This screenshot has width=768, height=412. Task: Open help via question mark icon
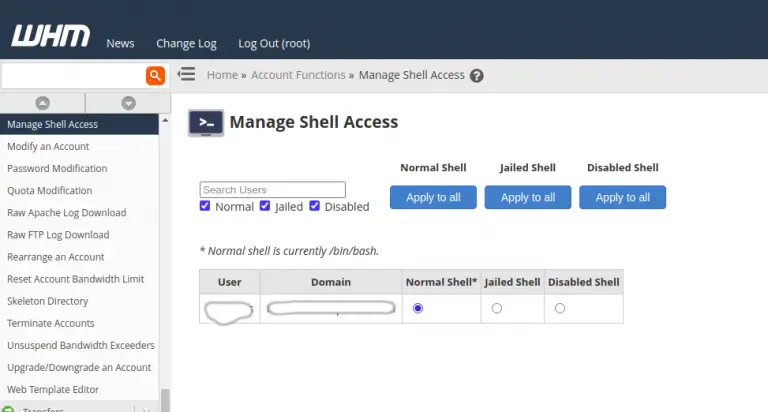tap(477, 76)
